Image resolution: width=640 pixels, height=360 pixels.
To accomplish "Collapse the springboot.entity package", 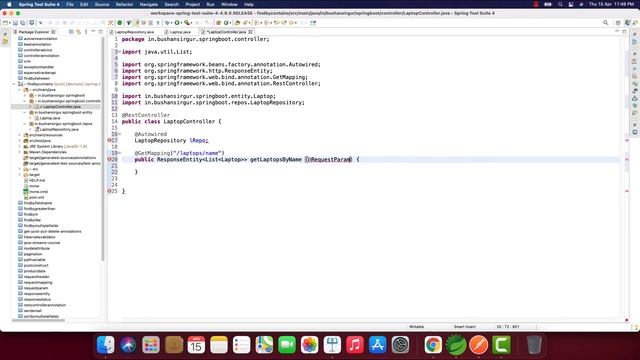I will [25, 112].
